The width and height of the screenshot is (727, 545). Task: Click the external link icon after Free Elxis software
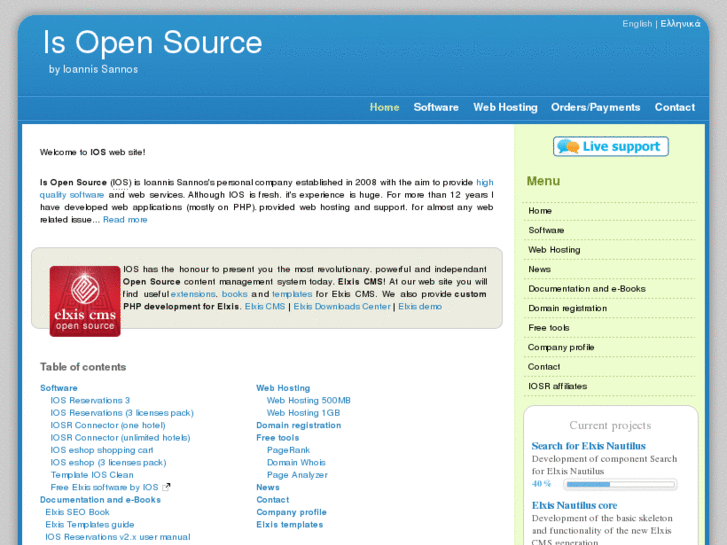point(166,487)
